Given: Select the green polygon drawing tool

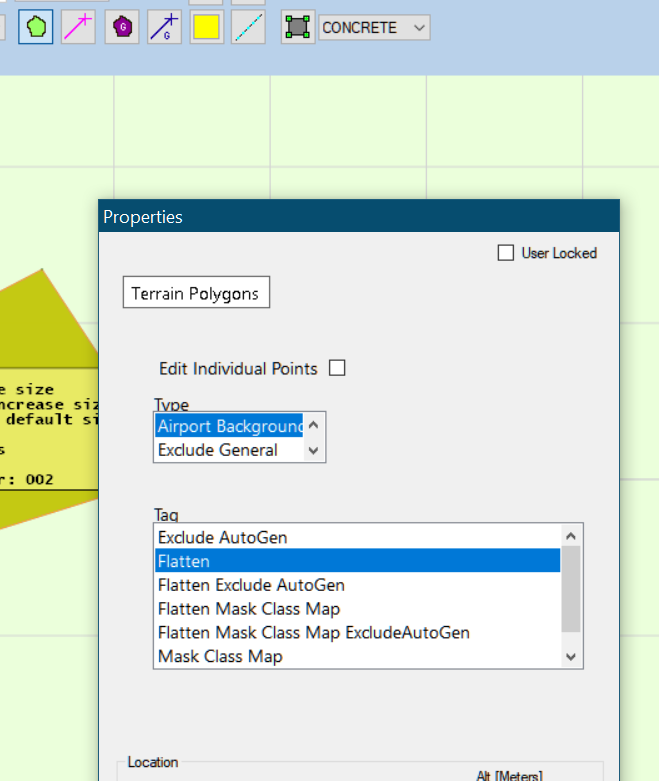Looking at the screenshot, I should (x=35, y=27).
